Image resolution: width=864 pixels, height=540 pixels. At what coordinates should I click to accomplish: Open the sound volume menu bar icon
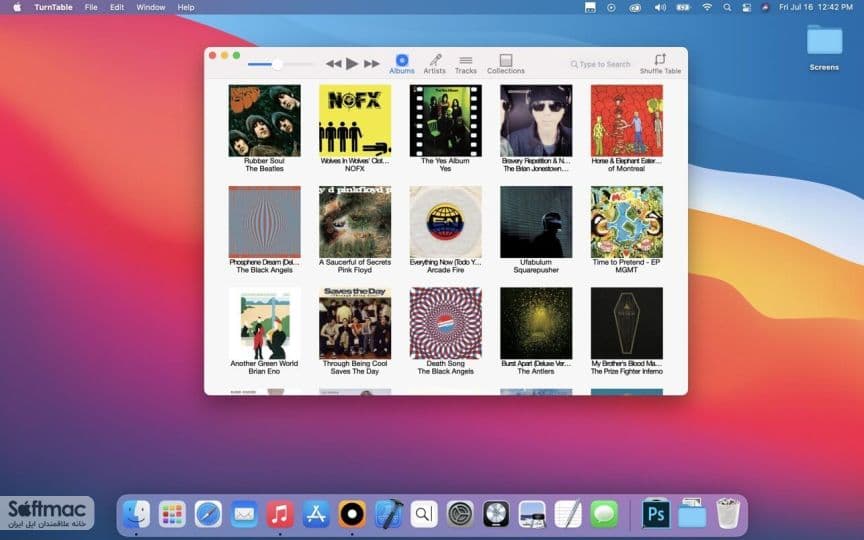(x=660, y=7)
